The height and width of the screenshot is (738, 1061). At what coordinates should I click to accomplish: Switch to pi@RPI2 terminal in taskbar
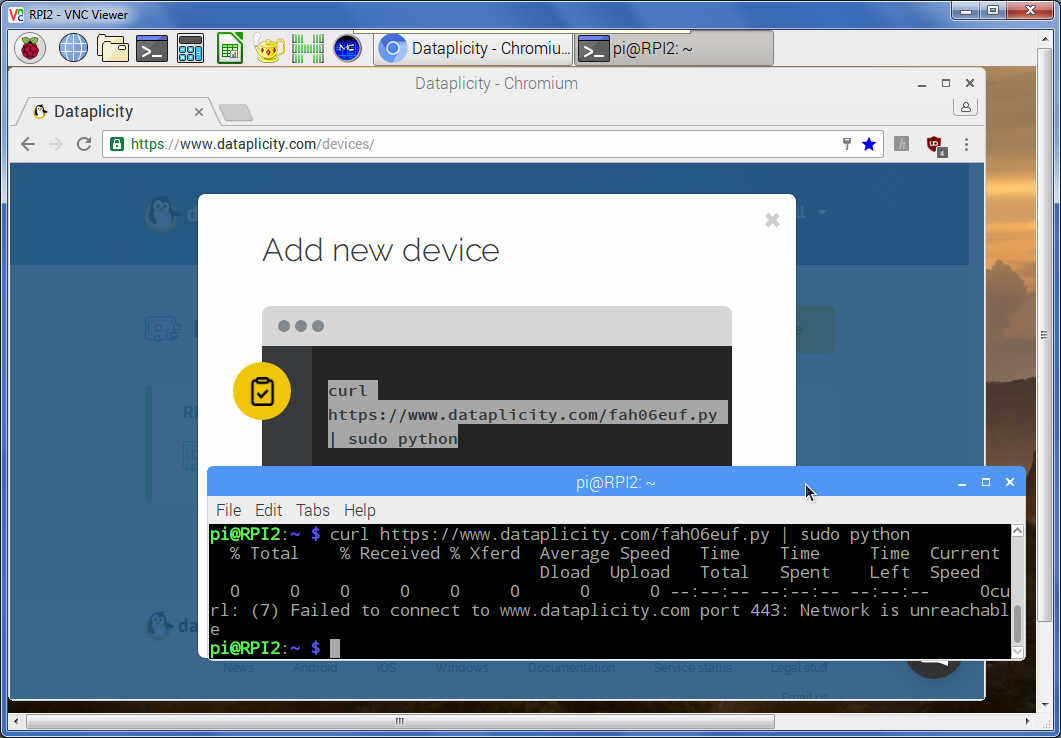[x=674, y=48]
